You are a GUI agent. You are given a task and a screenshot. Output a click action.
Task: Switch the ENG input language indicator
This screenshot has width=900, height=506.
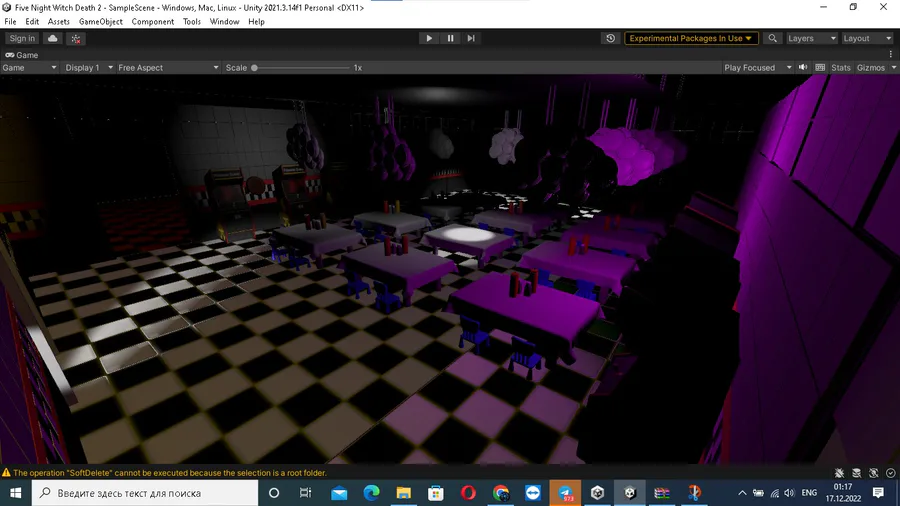[809, 493]
